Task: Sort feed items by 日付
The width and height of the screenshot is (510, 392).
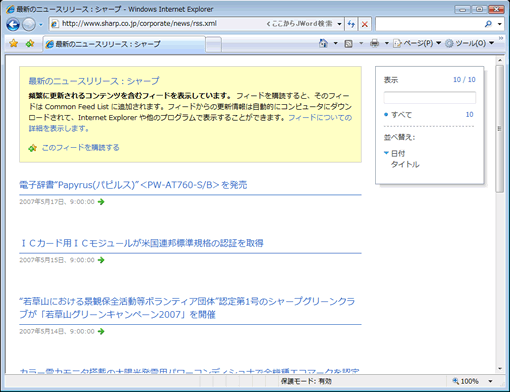Action: coord(398,154)
